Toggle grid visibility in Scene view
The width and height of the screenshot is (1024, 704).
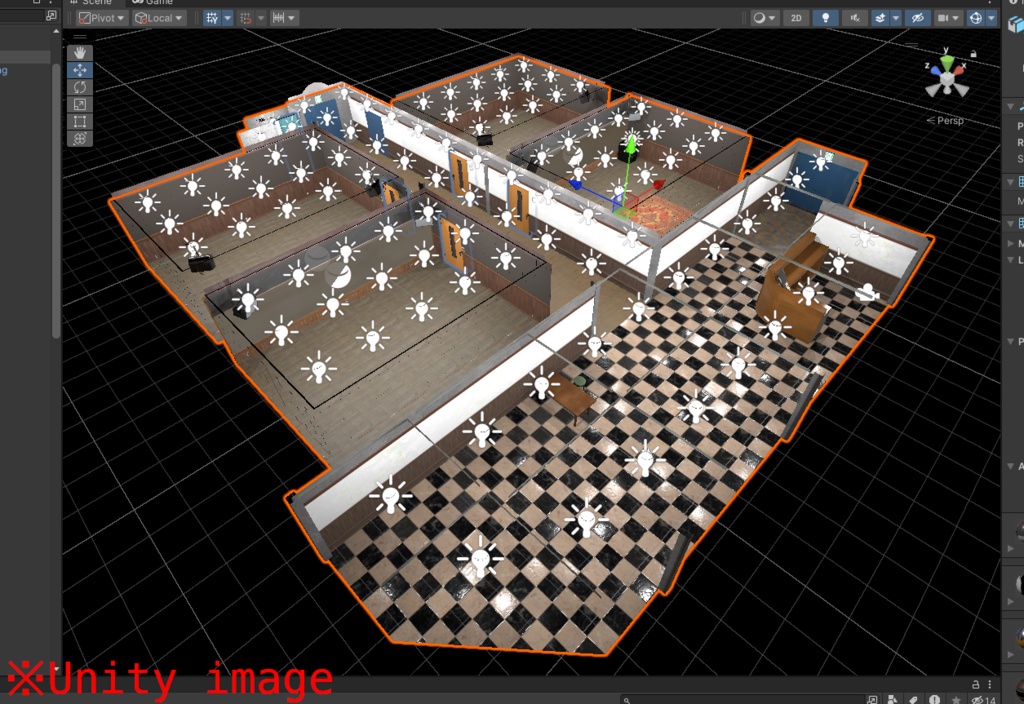point(212,18)
